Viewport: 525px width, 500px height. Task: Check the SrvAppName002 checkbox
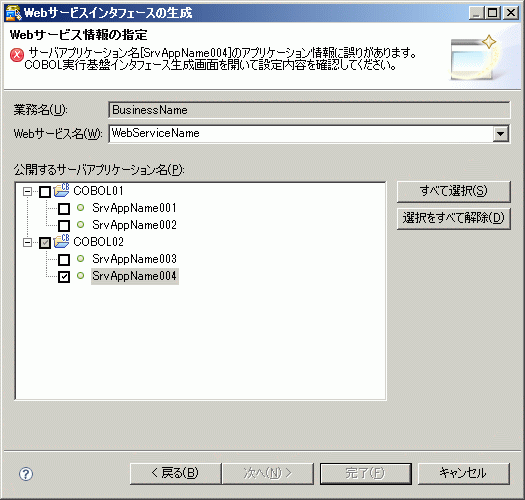click(64, 226)
